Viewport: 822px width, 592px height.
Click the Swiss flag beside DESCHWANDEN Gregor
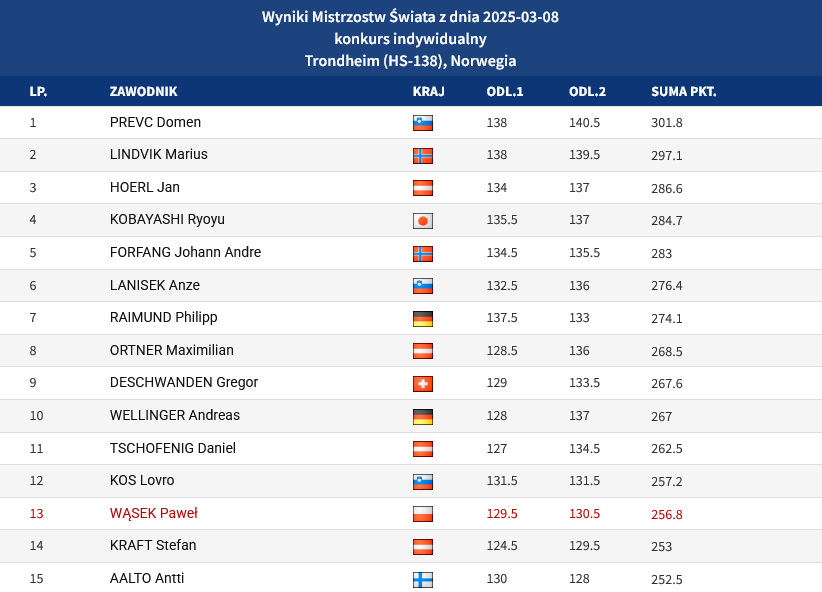pos(423,383)
